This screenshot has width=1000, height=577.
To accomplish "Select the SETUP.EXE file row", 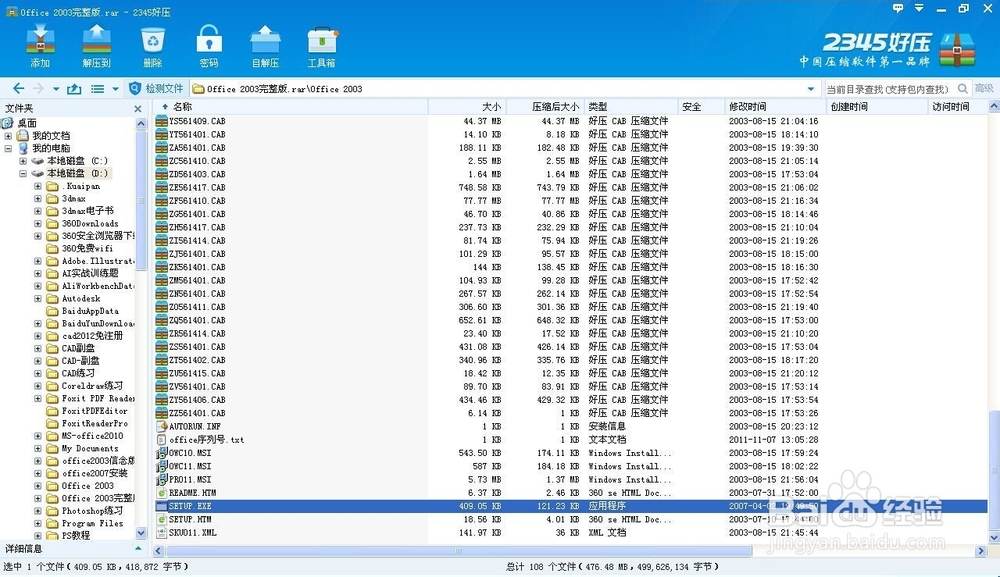I will (x=571, y=506).
